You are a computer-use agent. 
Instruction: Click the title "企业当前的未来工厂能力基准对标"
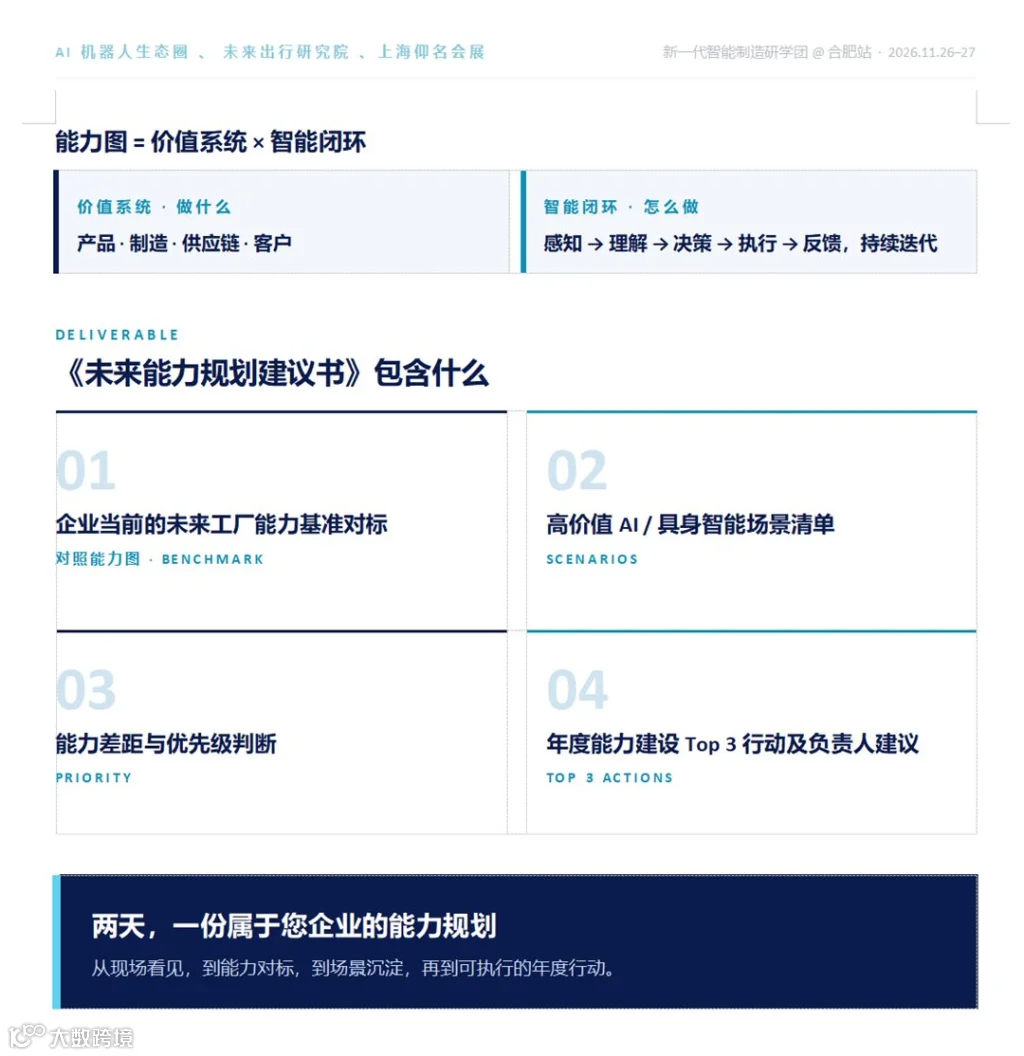222,524
